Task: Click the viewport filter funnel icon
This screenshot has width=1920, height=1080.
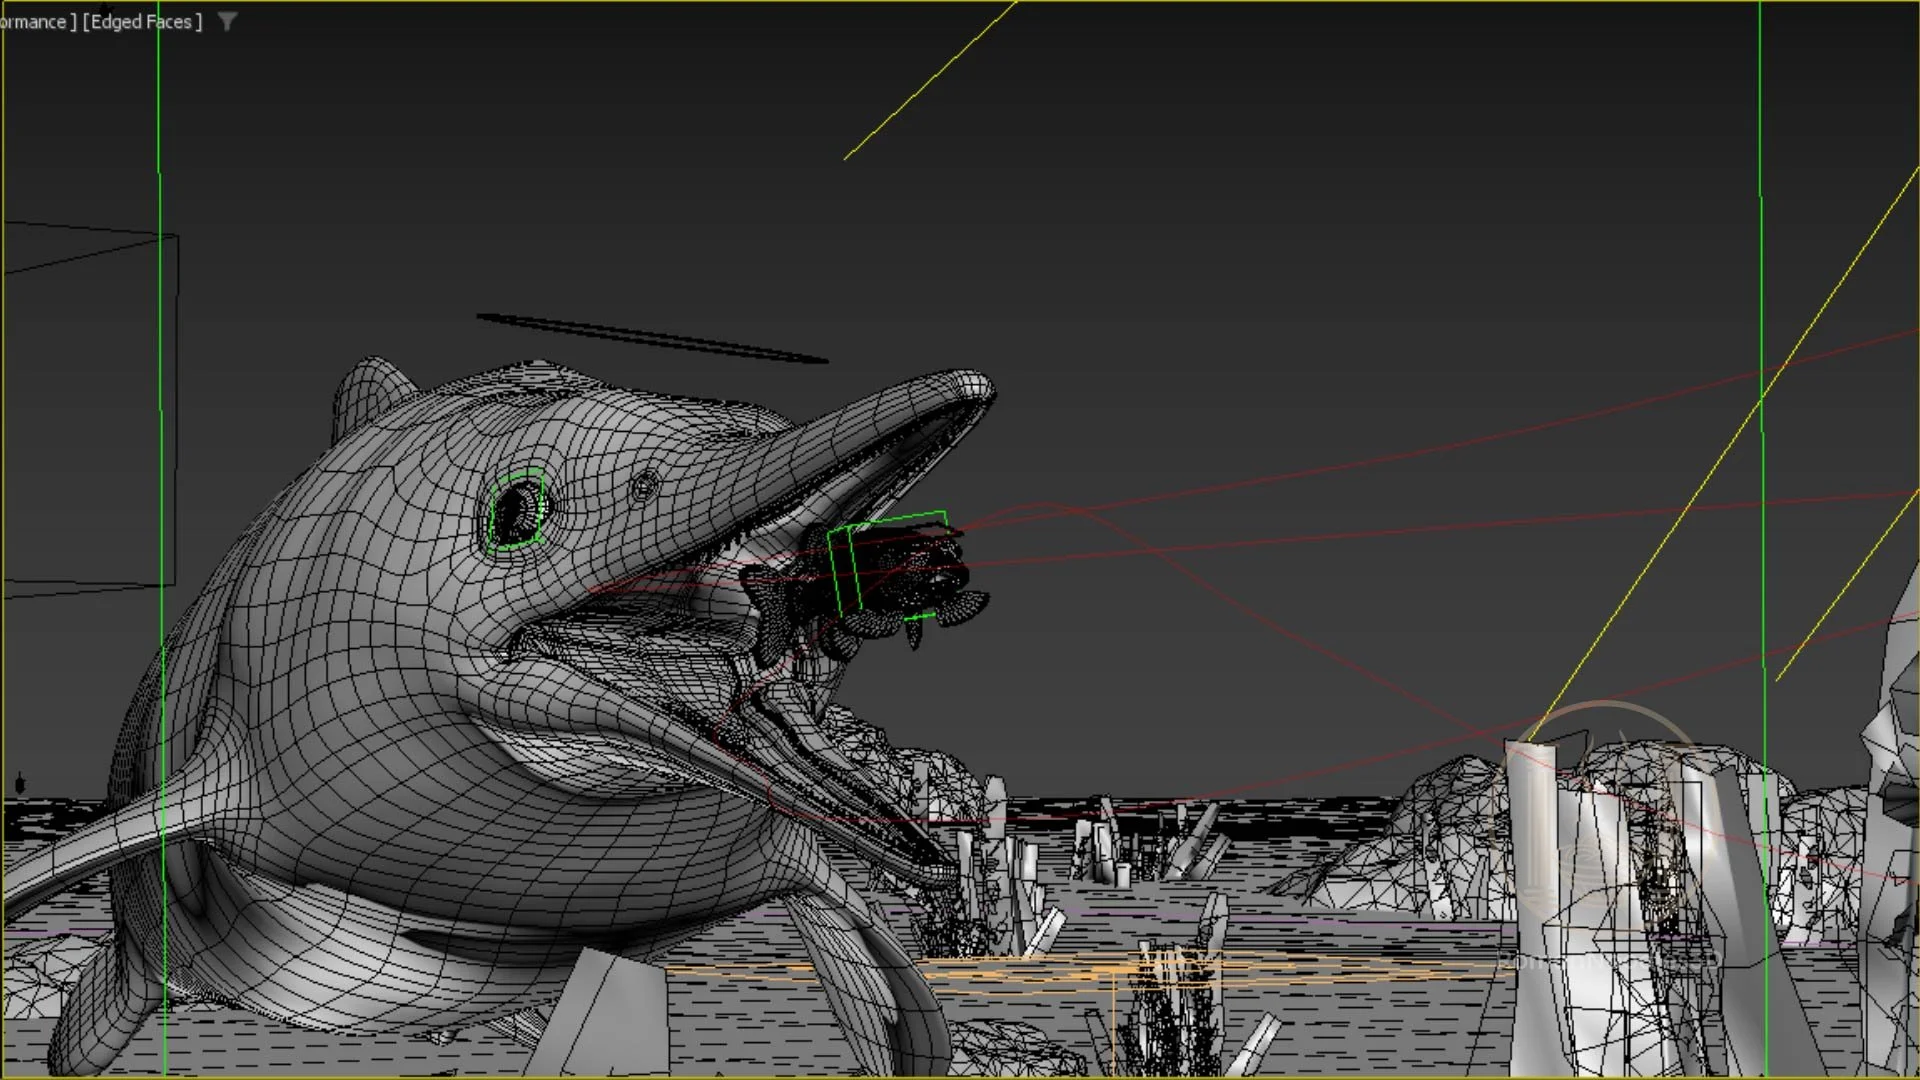Action: coord(227,21)
